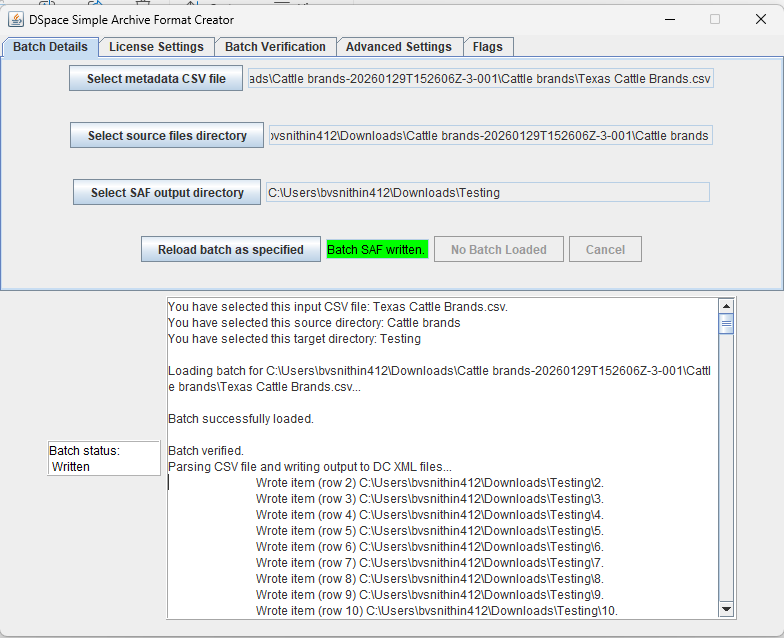This screenshot has width=784, height=638.
Task: Choose Select SAF output directory button
Action: 167,192
